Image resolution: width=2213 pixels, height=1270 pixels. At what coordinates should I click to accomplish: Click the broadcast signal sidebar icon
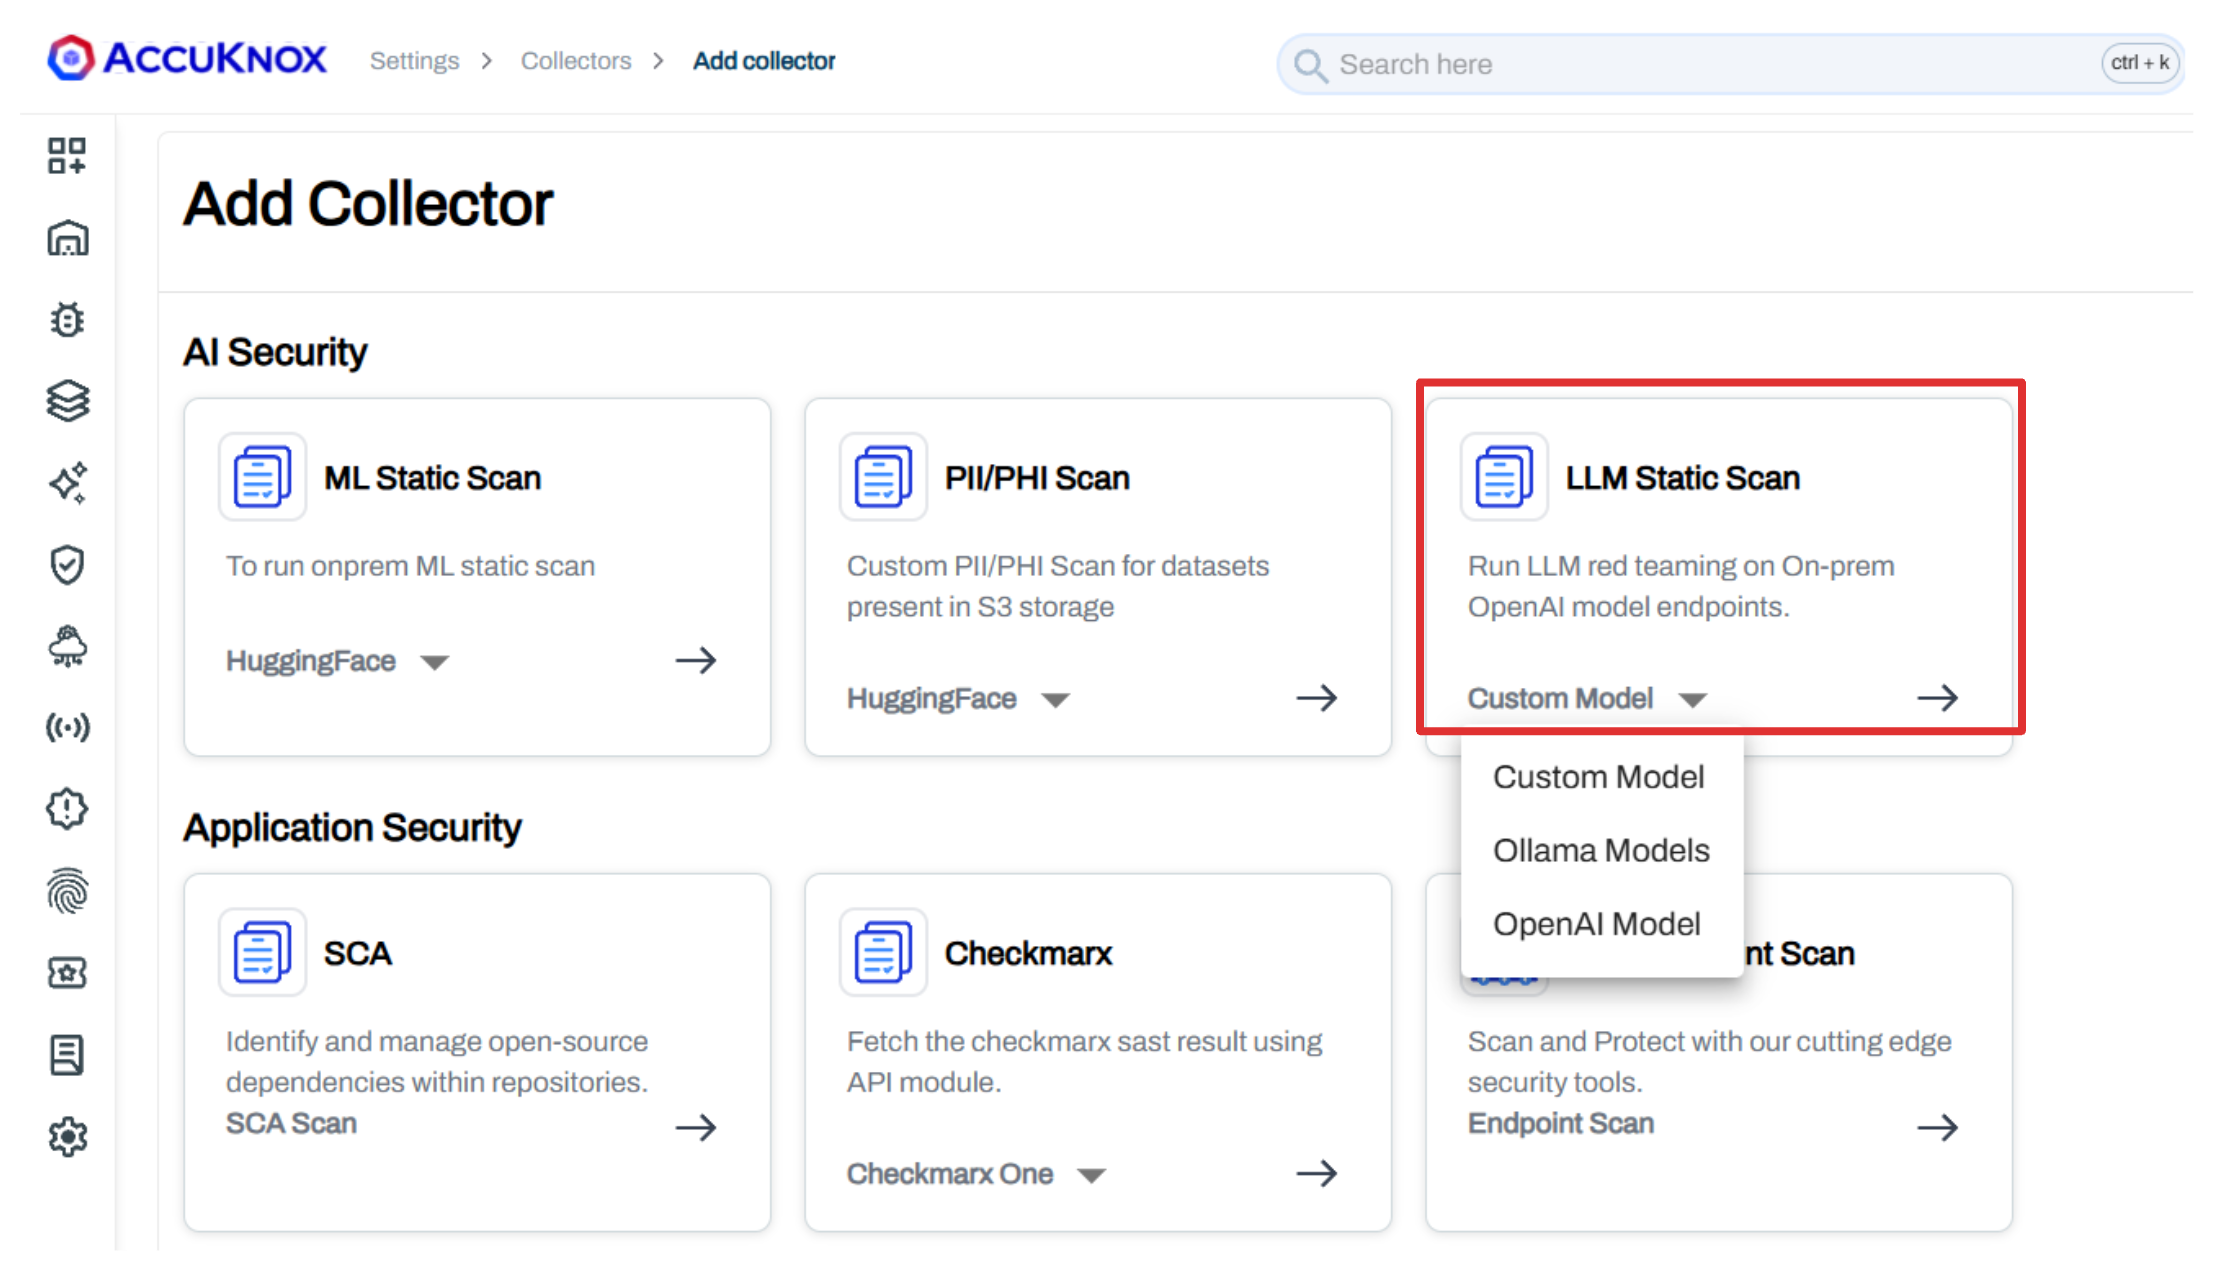(67, 727)
